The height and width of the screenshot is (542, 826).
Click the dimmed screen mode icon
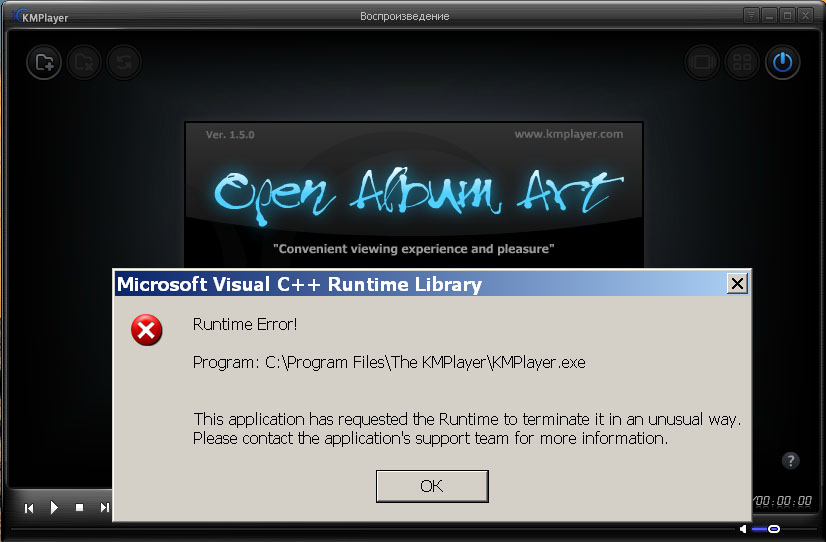(x=702, y=63)
